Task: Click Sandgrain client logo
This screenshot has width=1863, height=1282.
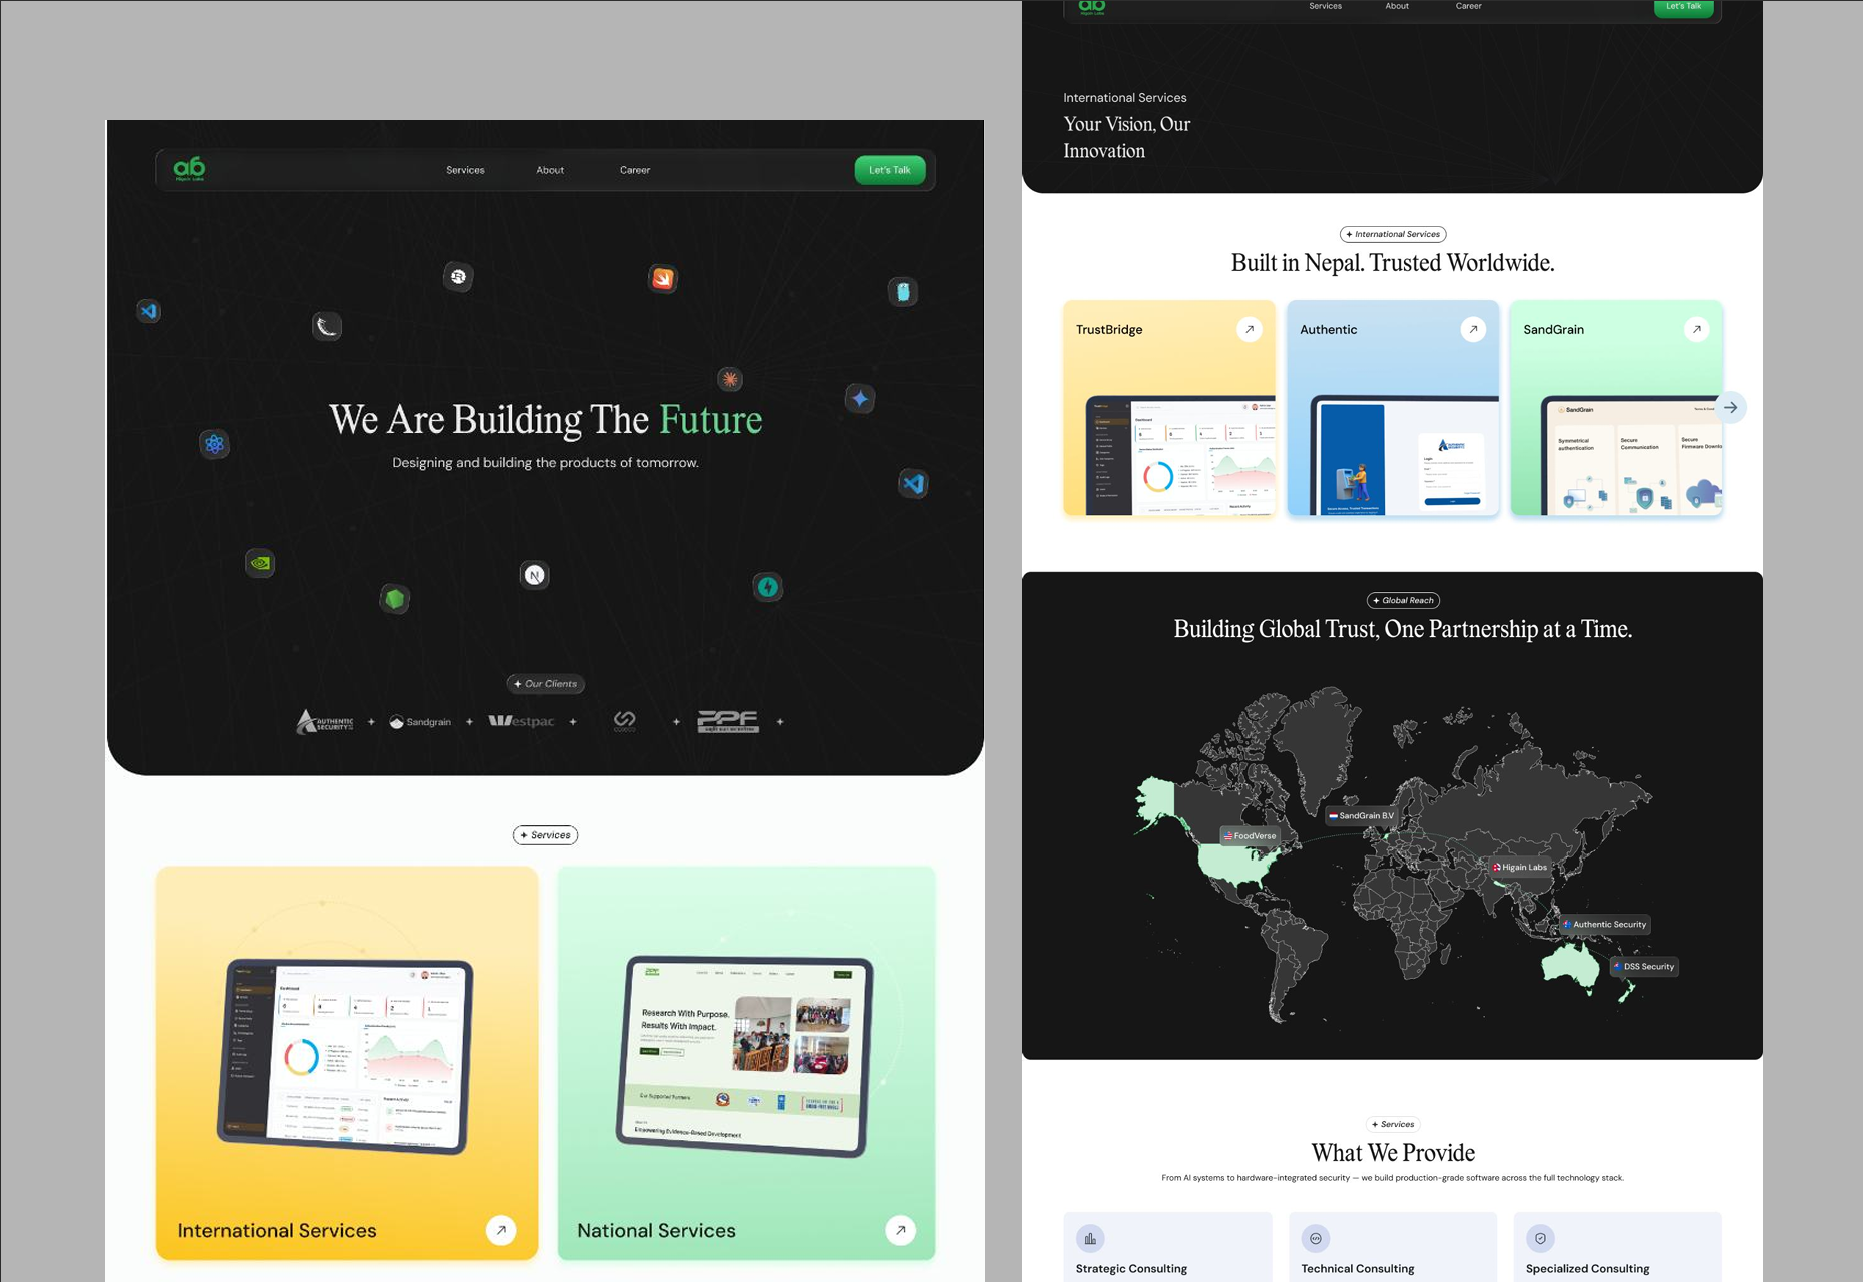Action: click(420, 722)
